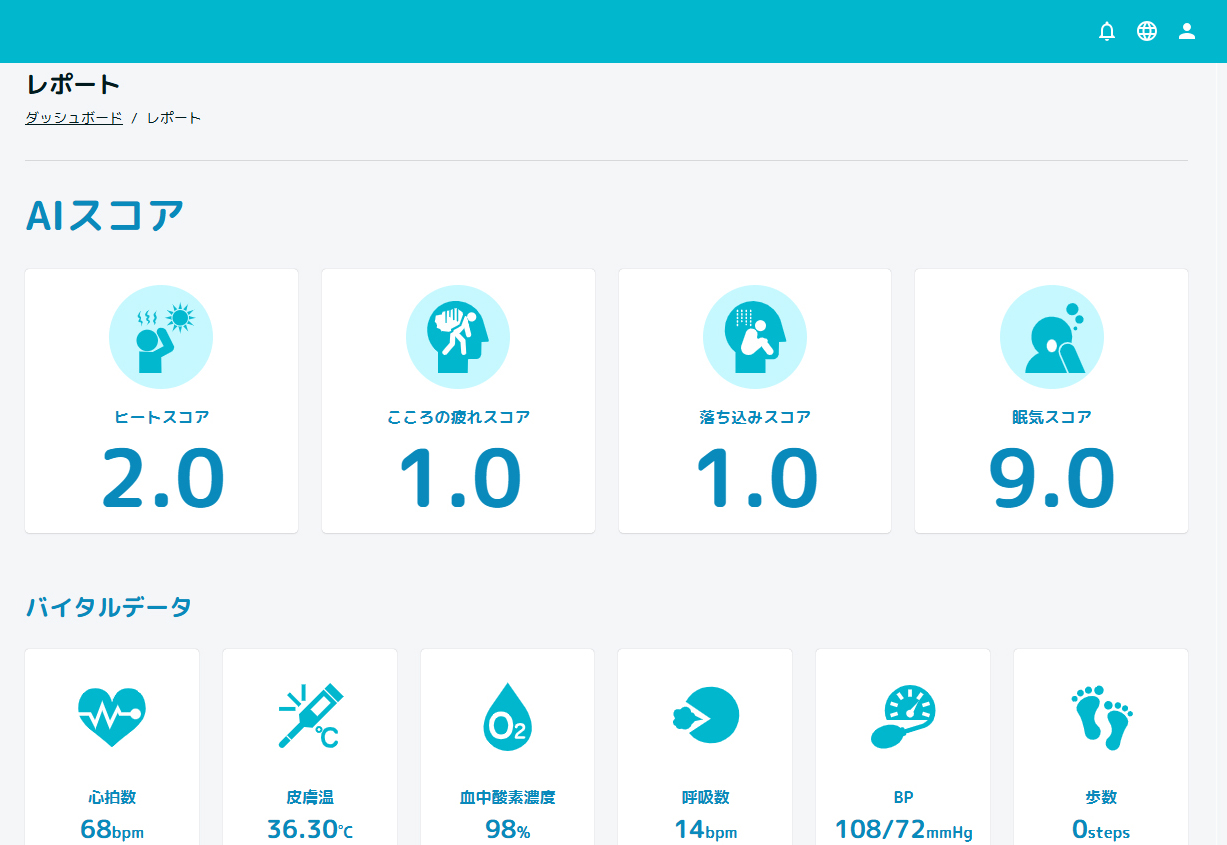Click the 歩数 label
1227x845 pixels.
click(x=1101, y=797)
